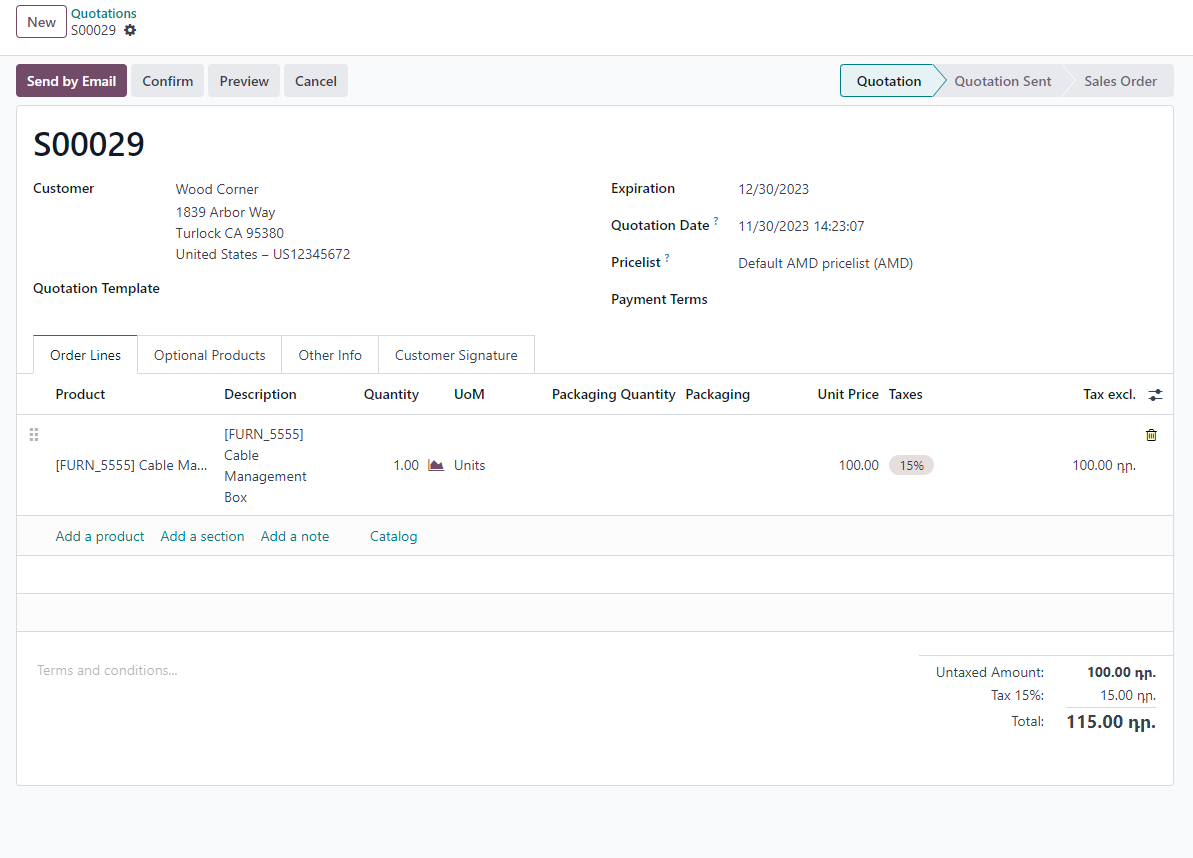Open the Pricelist dropdown field
Viewport: 1193px width, 858px height.
click(x=900, y=264)
